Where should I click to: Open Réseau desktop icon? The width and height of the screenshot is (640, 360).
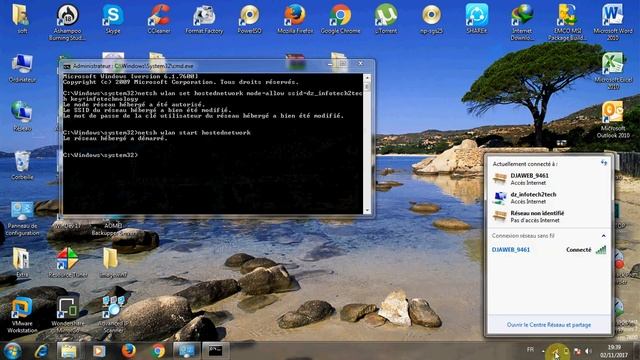(x=22, y=116)
